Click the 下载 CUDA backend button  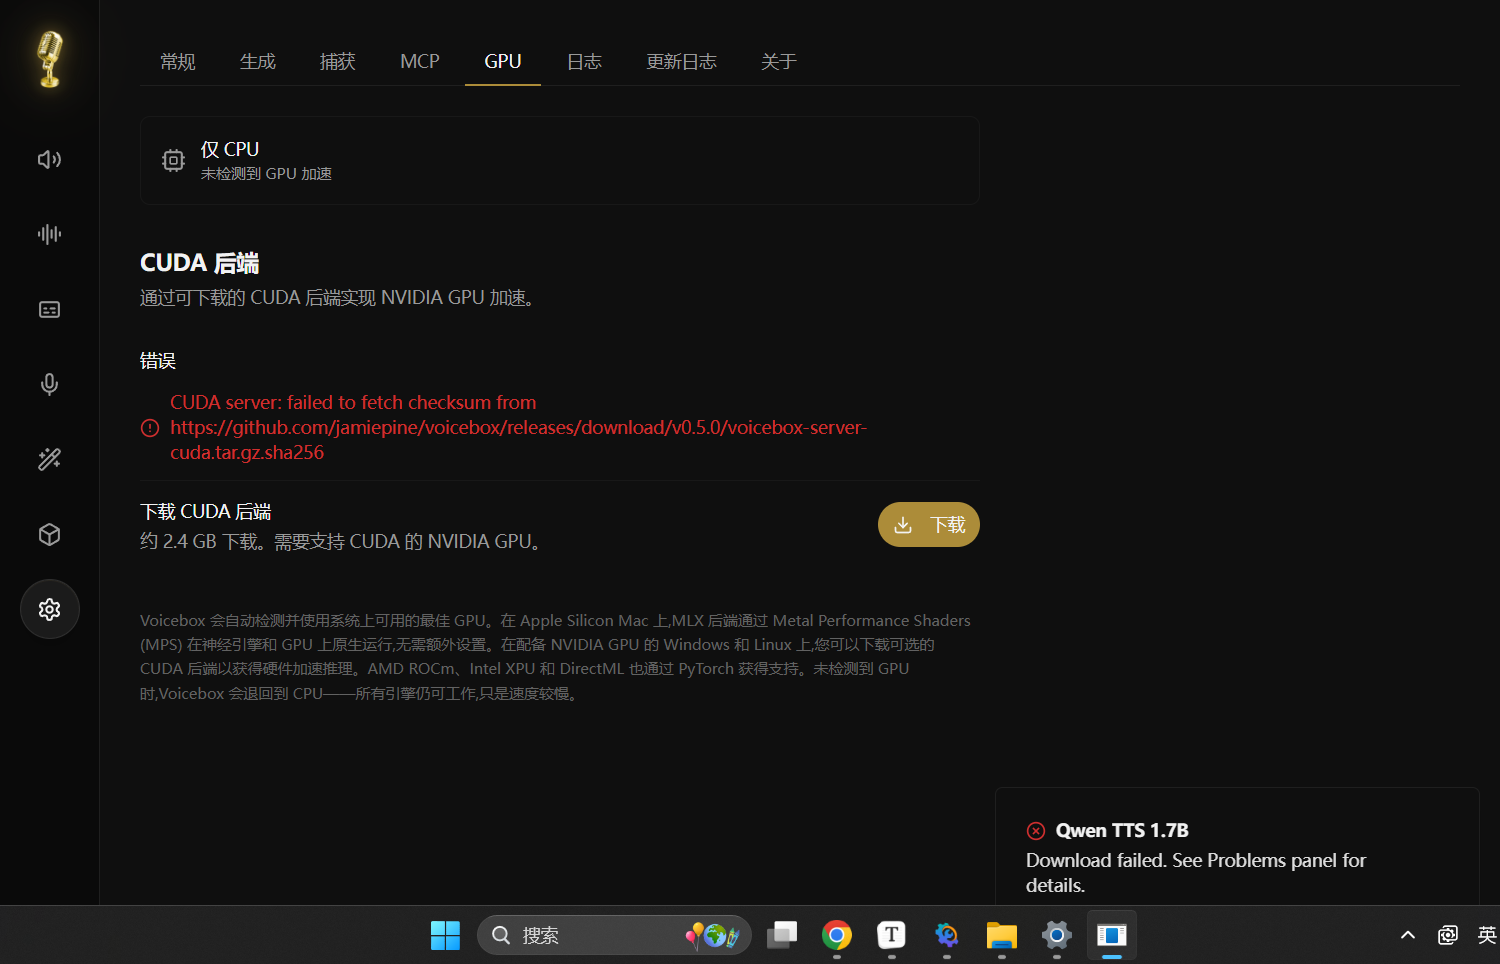(929, 525)
